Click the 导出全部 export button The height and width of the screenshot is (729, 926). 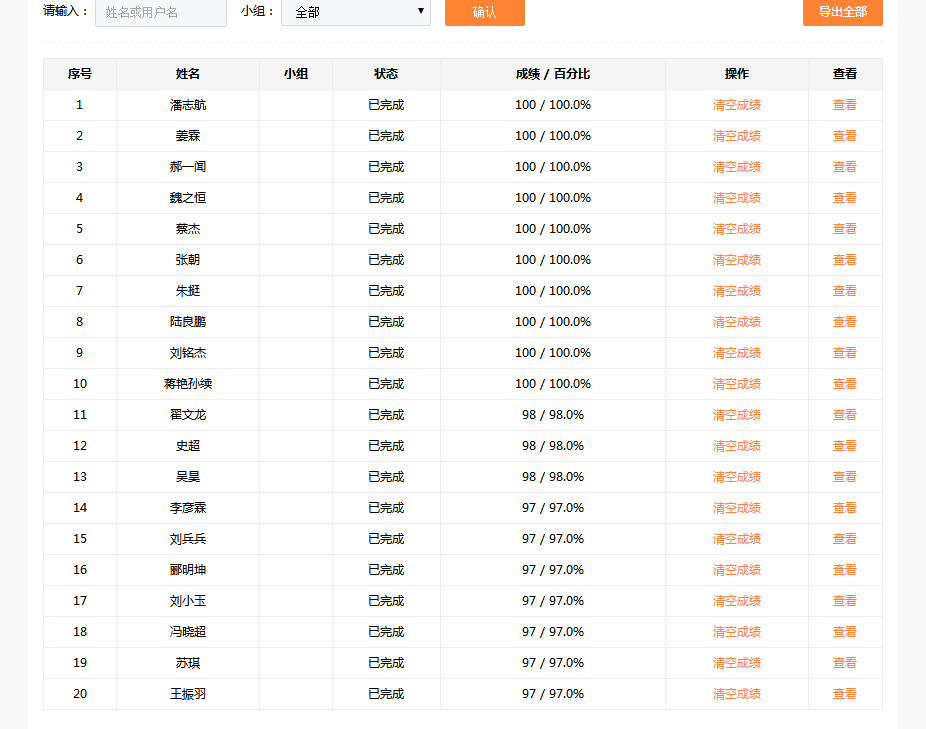pyautogui.click(x=842, y=12)
